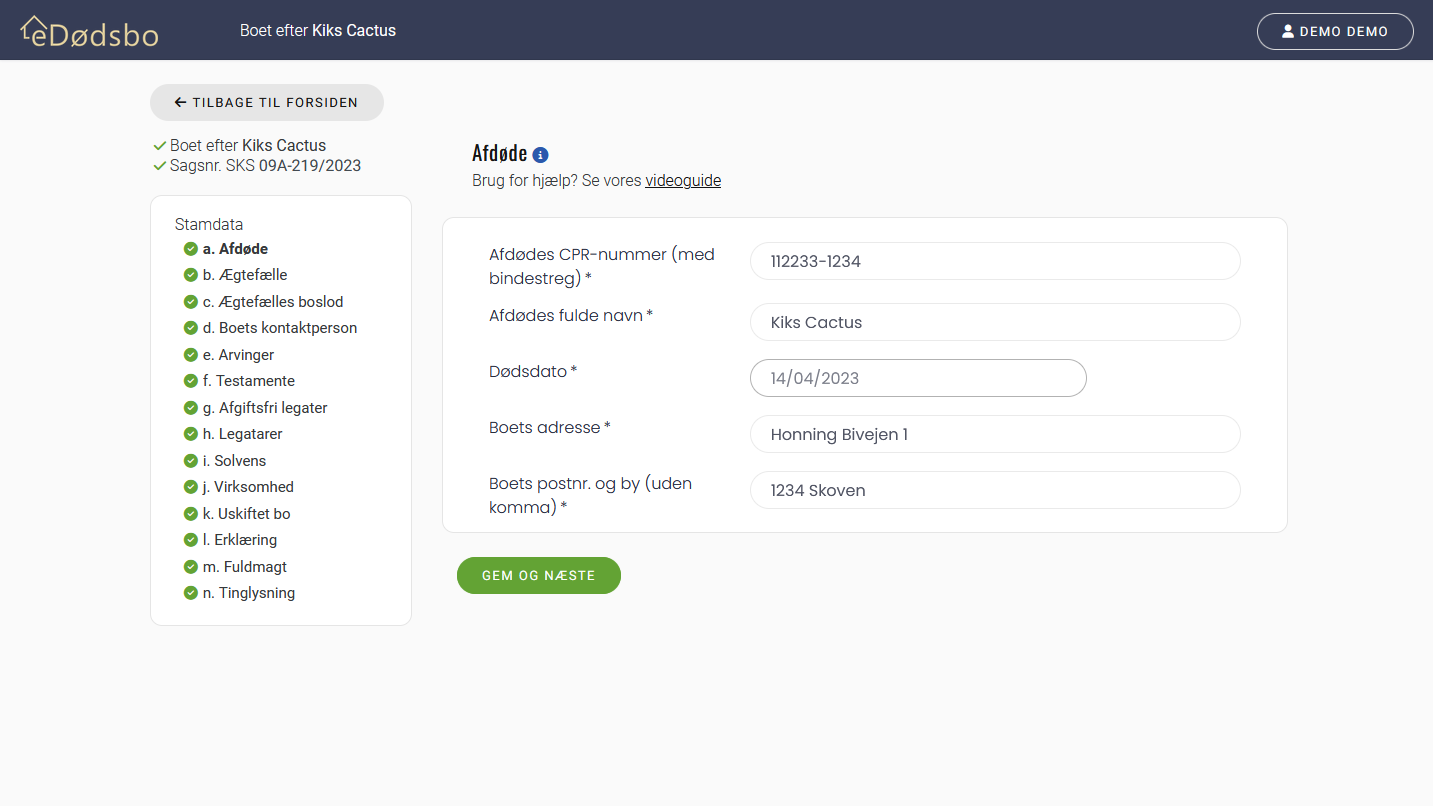Click the green checkmark beside Testamente
1433x806 pixels.
click(x=190, y=381)
